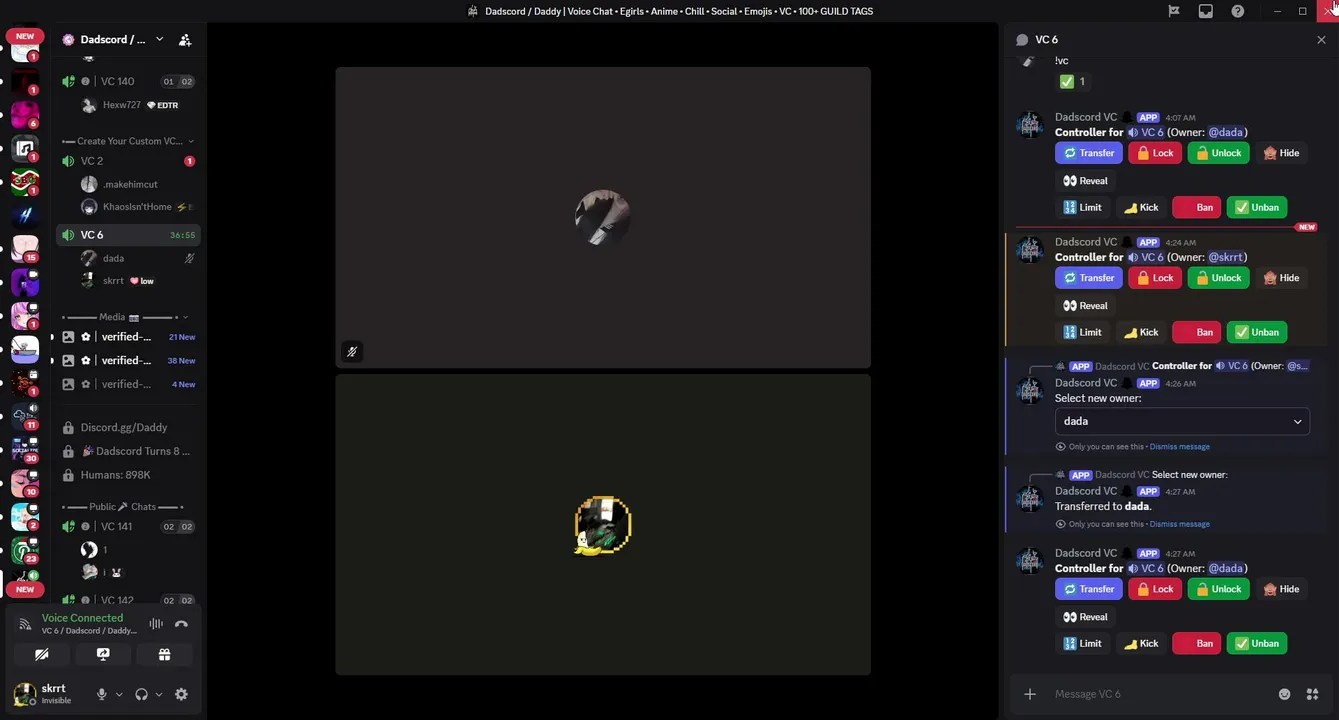Expand verified channel with 38 New
The image size is (1339, 720).
[126, 360]
